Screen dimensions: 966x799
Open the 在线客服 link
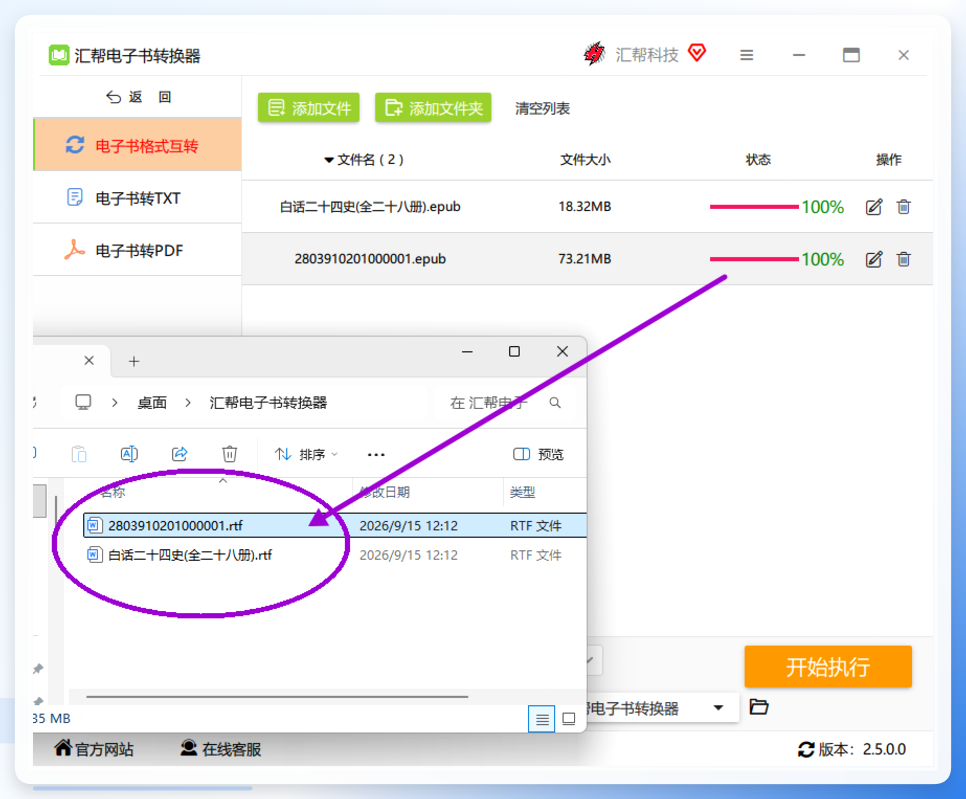(221, 749)
